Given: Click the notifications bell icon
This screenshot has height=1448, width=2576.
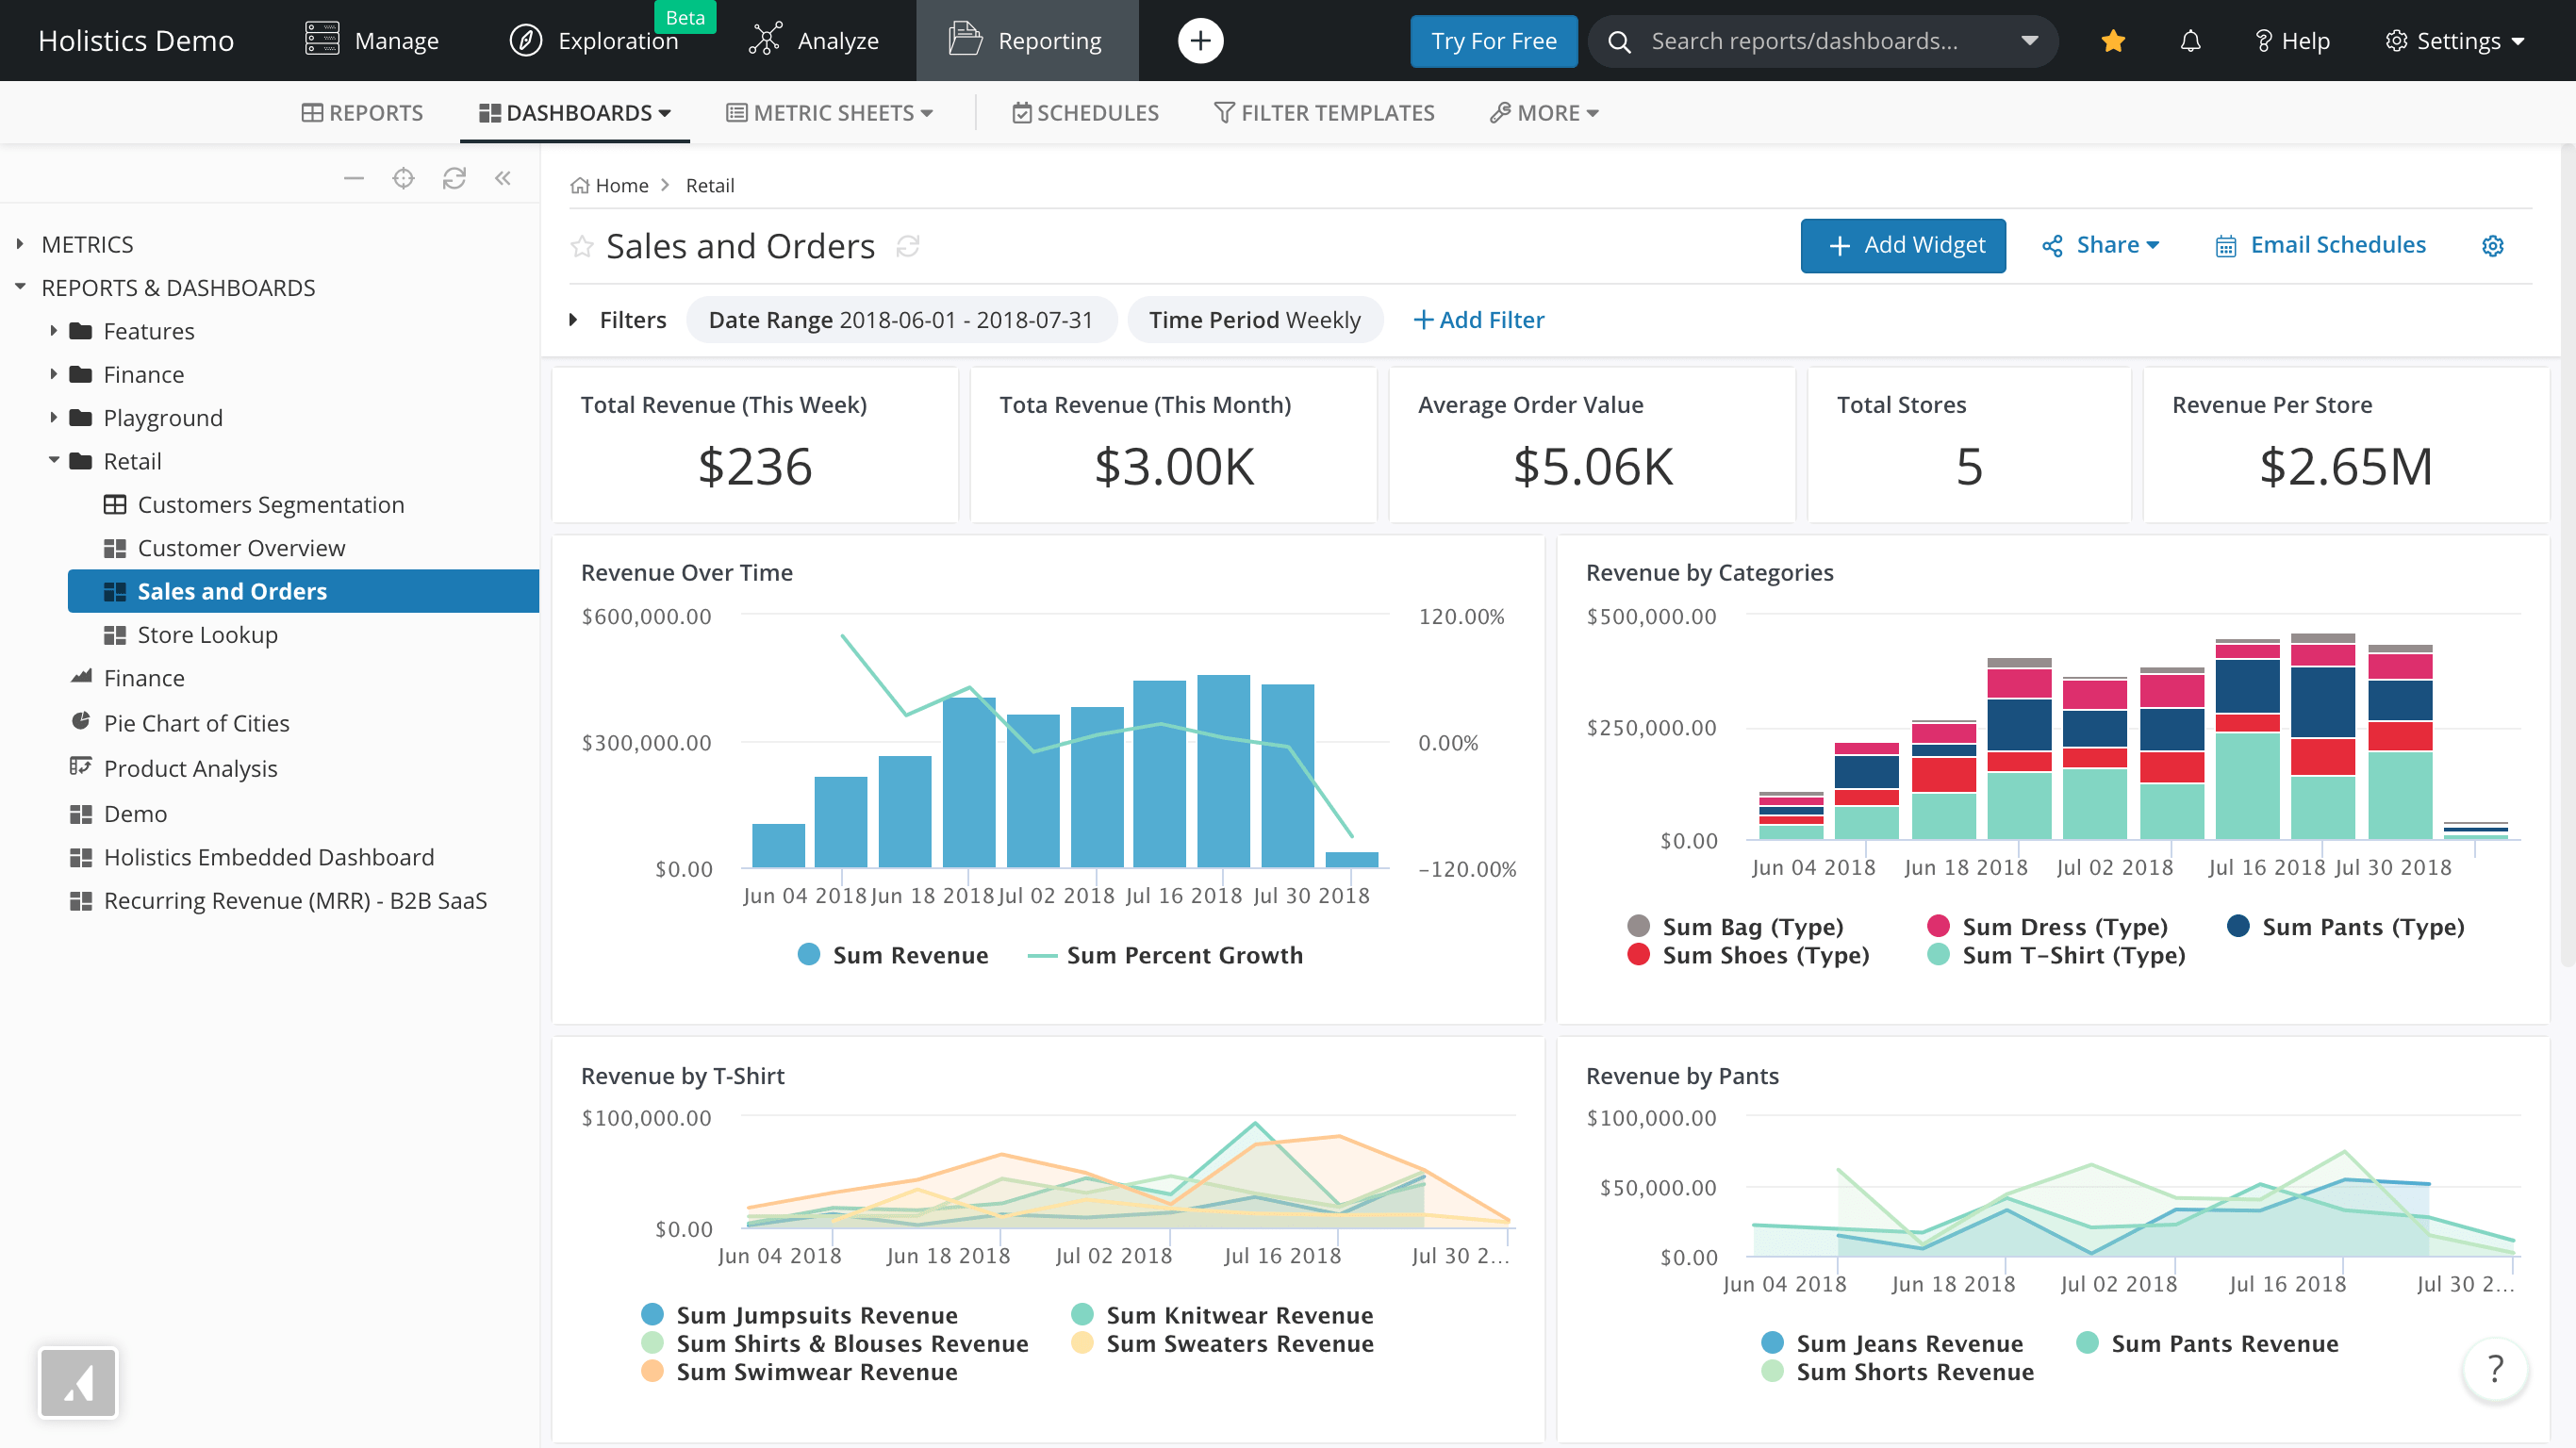Looking at the screenshot, I should click(x=2189, y=41).
